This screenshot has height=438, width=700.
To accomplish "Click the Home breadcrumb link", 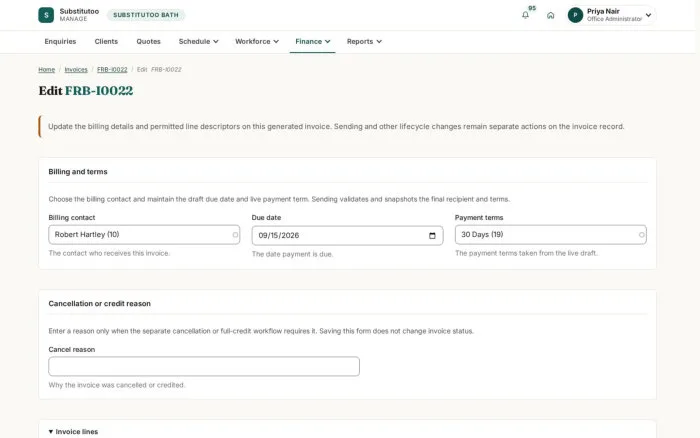I will coord(46,70).
